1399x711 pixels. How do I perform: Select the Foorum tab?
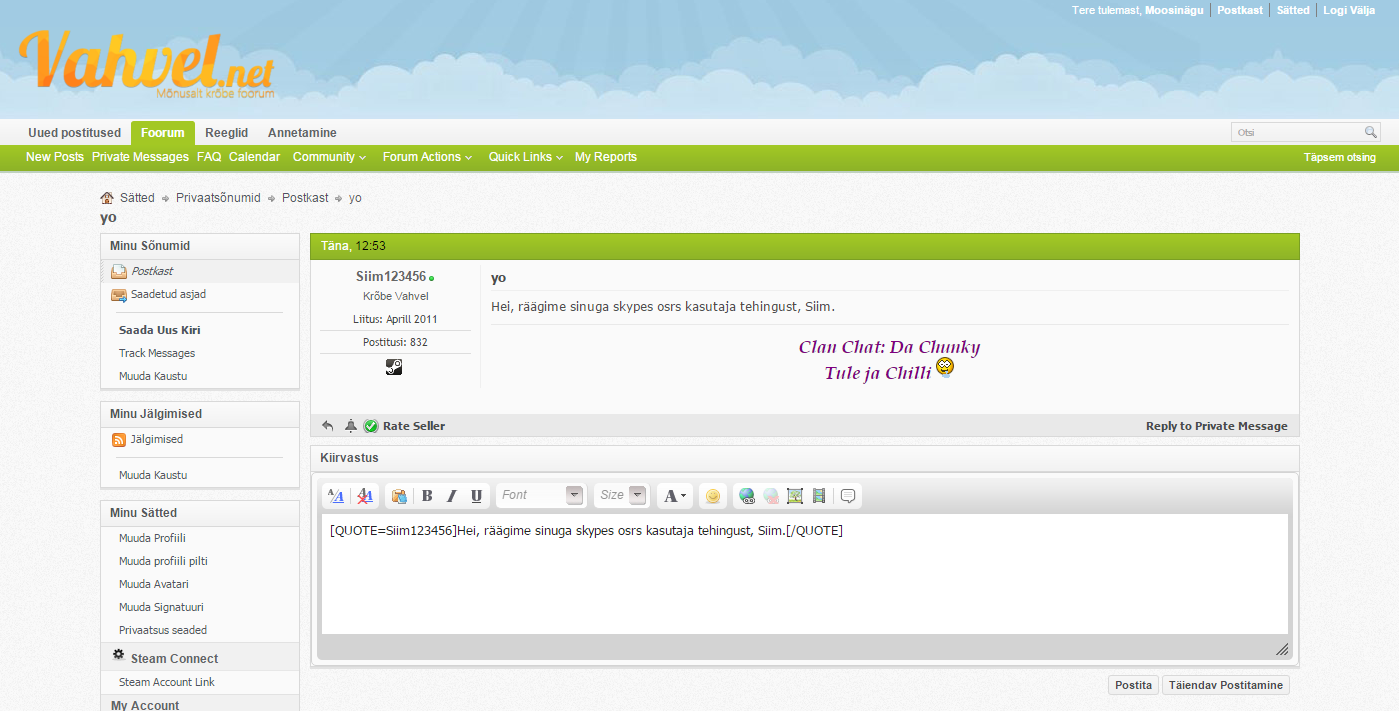coord(163,133)
